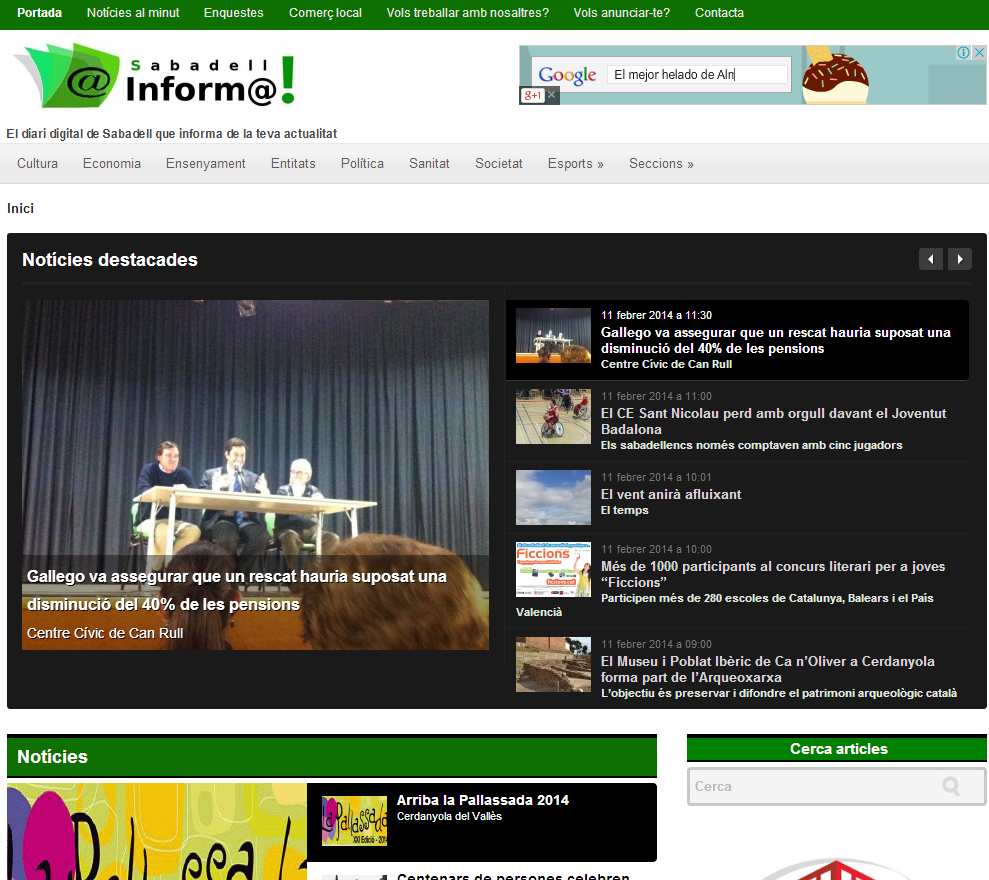Select the Política category

tap(362, 163)
